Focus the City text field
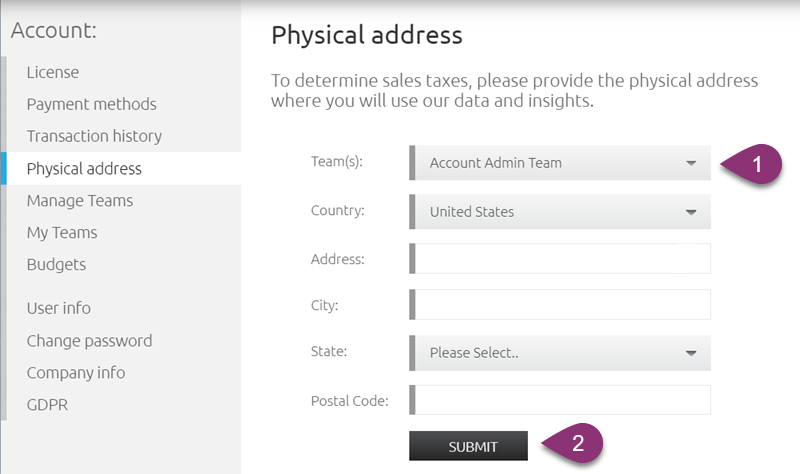 click(560, 305)
